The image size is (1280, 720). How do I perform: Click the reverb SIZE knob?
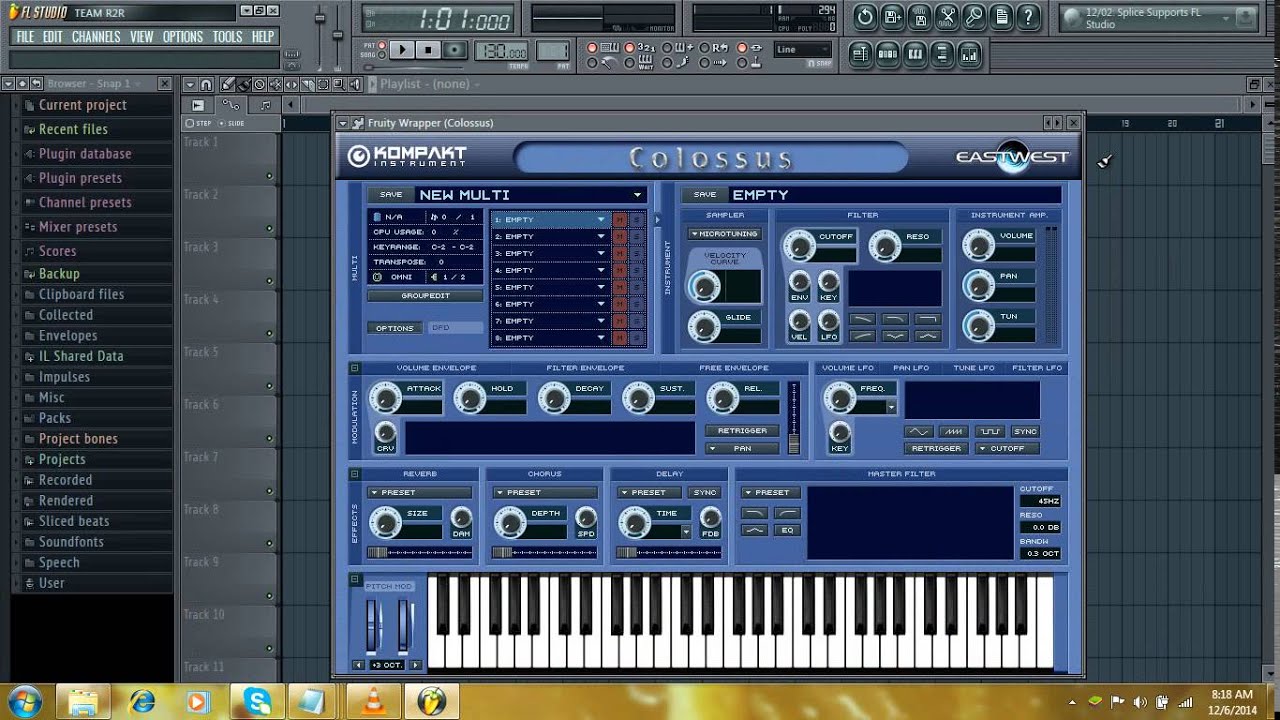pos(385,521)
